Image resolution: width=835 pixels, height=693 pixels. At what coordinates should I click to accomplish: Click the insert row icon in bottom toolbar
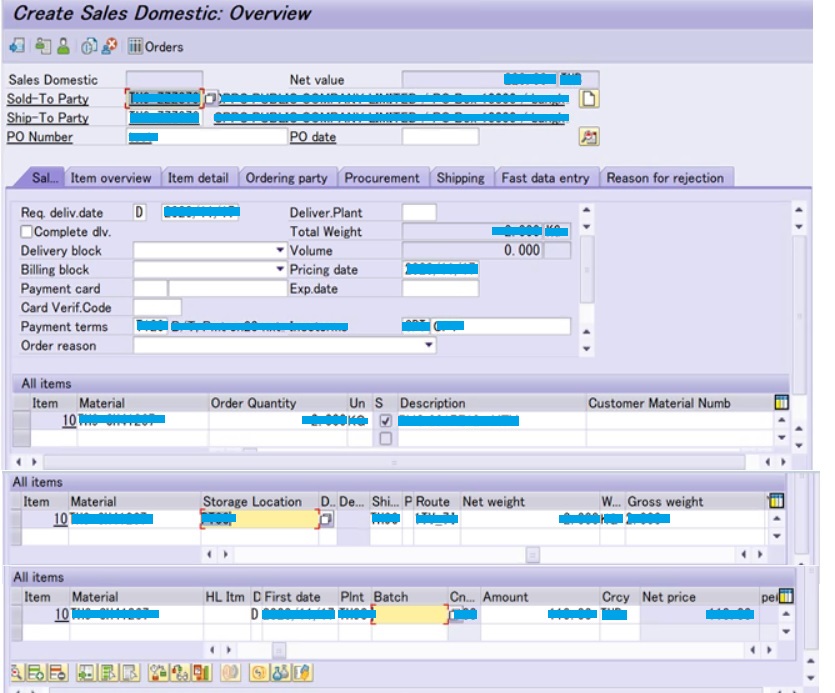coord(36,672)
